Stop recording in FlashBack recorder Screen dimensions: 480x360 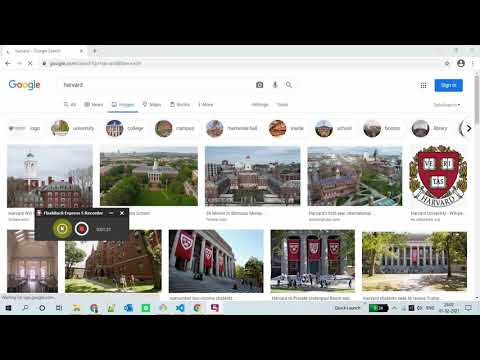pos(82,229)
